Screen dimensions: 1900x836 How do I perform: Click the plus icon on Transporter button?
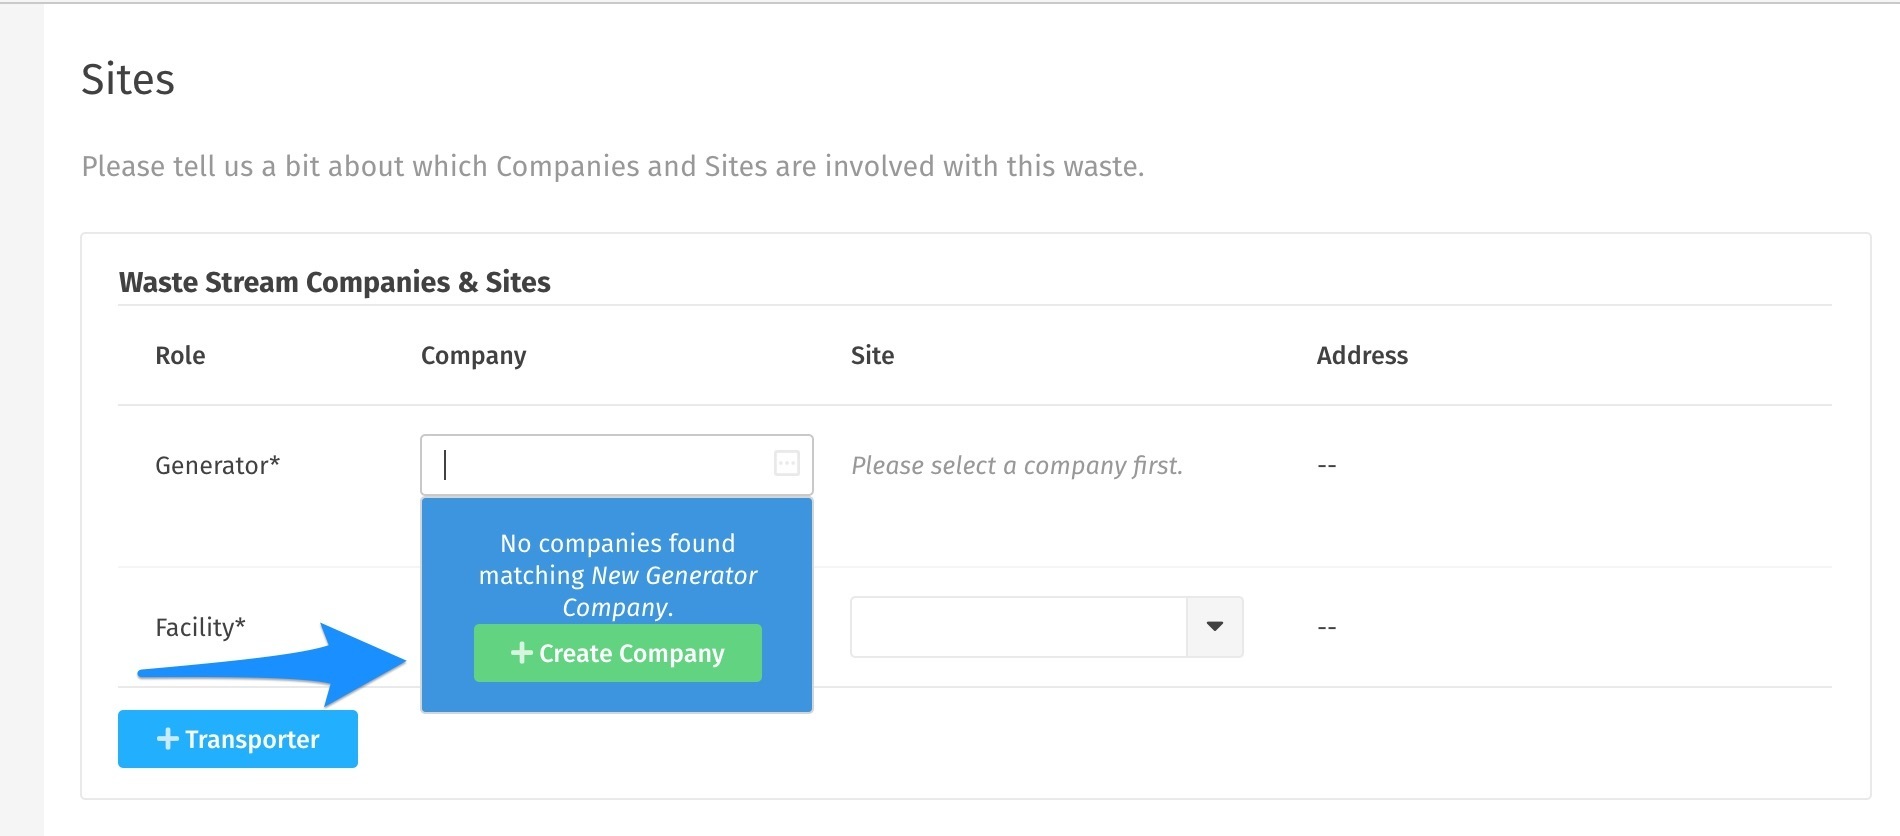168,739
